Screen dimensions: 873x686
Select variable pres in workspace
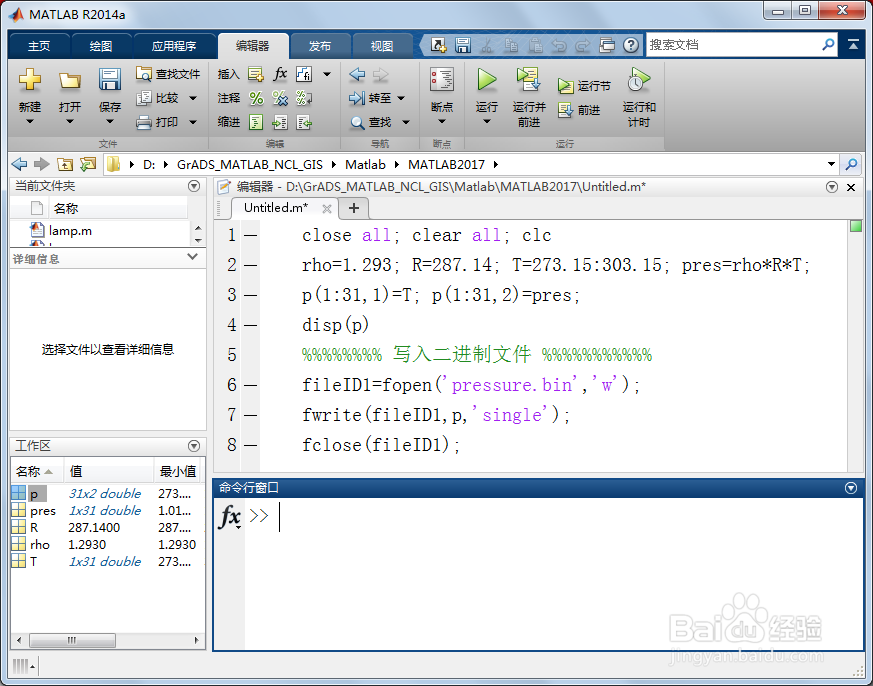coord(43,511)
